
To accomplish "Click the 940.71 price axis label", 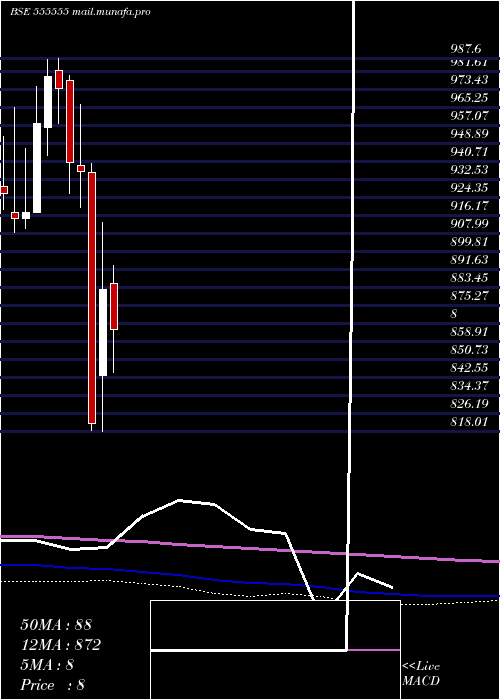I will tap(469, 152).
